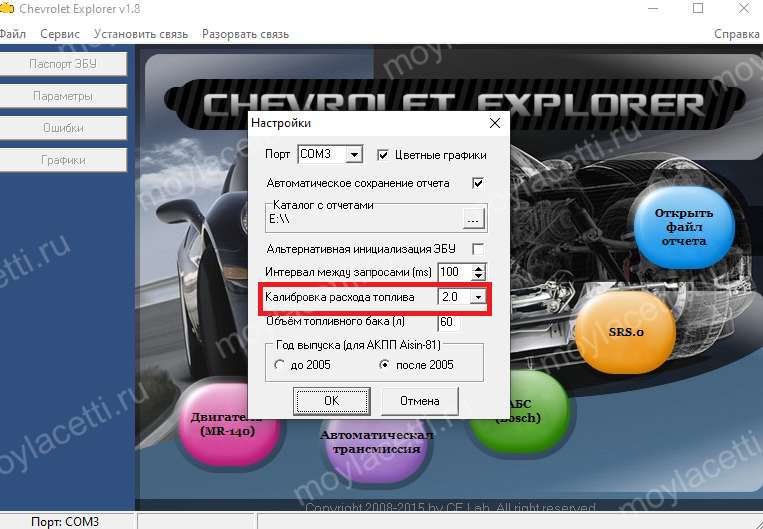This screenshot has height=529, width=763.
Task: Open the Справка menu
Action: tap(737, 34)
